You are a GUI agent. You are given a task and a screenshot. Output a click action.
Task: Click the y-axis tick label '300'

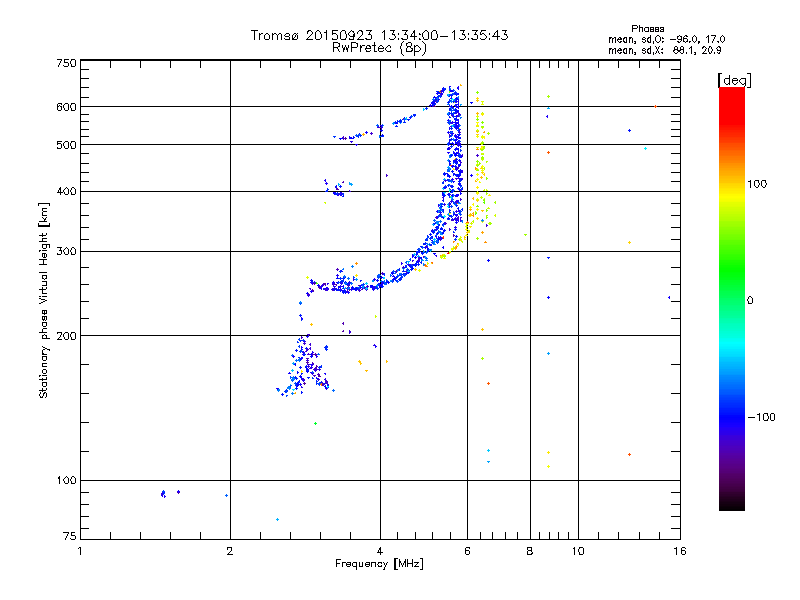coord(66,252)
